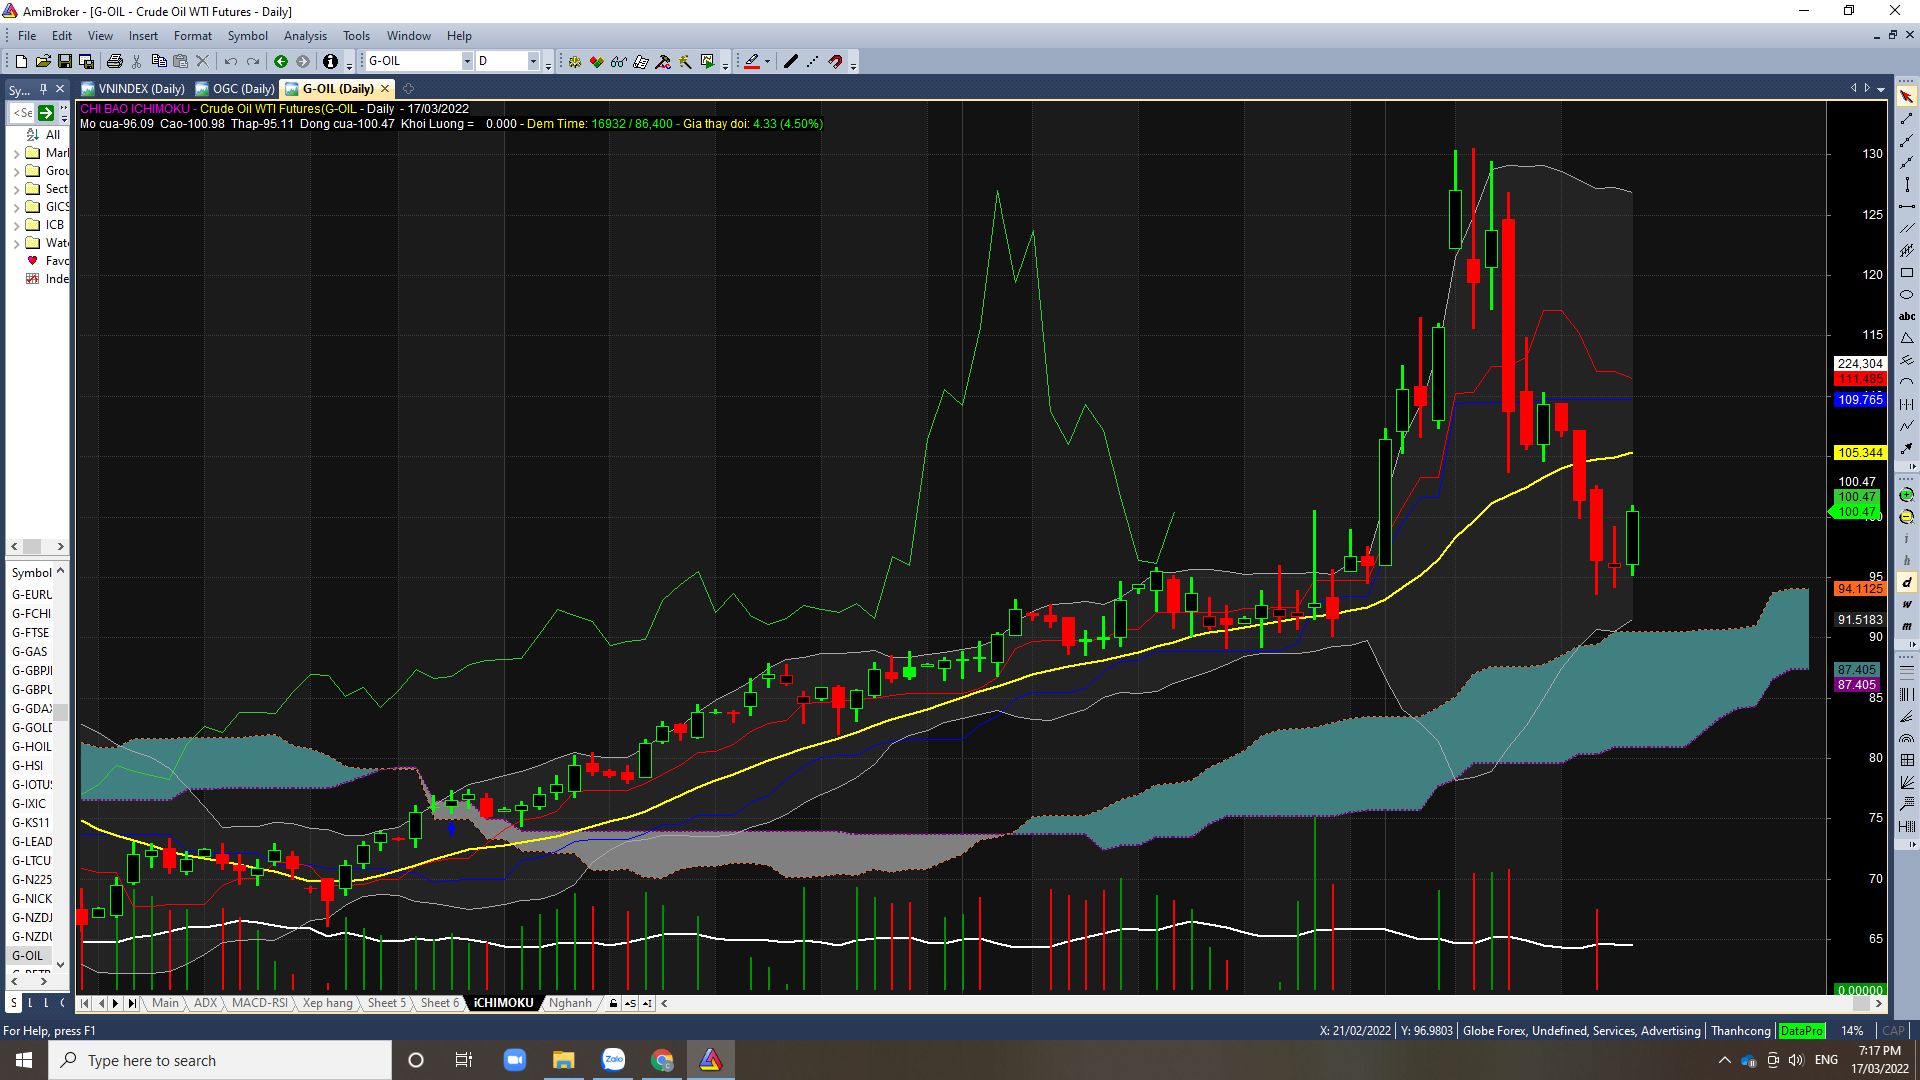Open the D interval dropdown

click(533, 62)
